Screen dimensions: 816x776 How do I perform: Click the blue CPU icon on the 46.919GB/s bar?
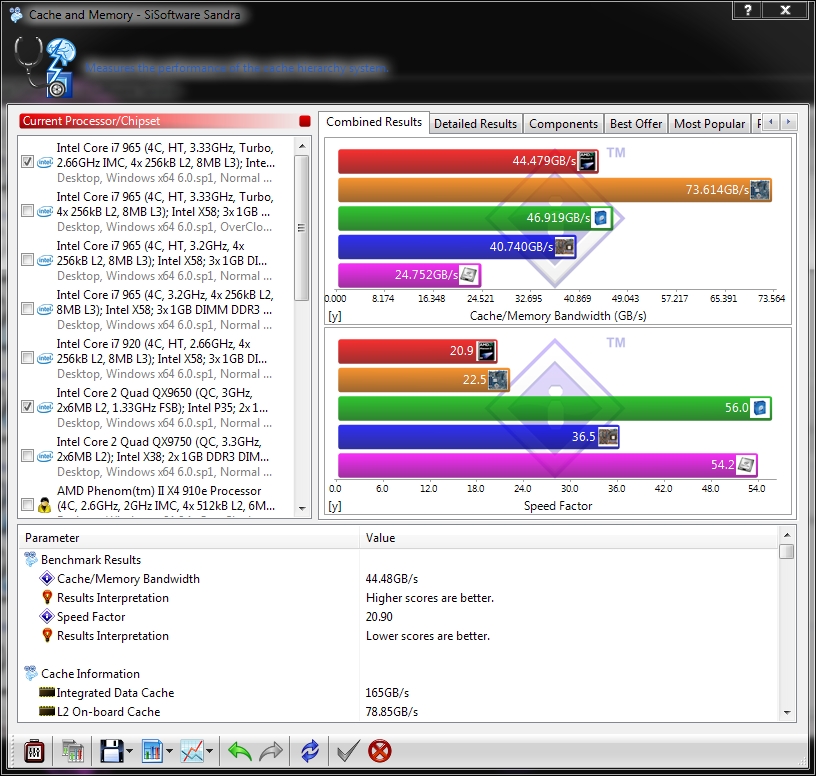[601, 218]
